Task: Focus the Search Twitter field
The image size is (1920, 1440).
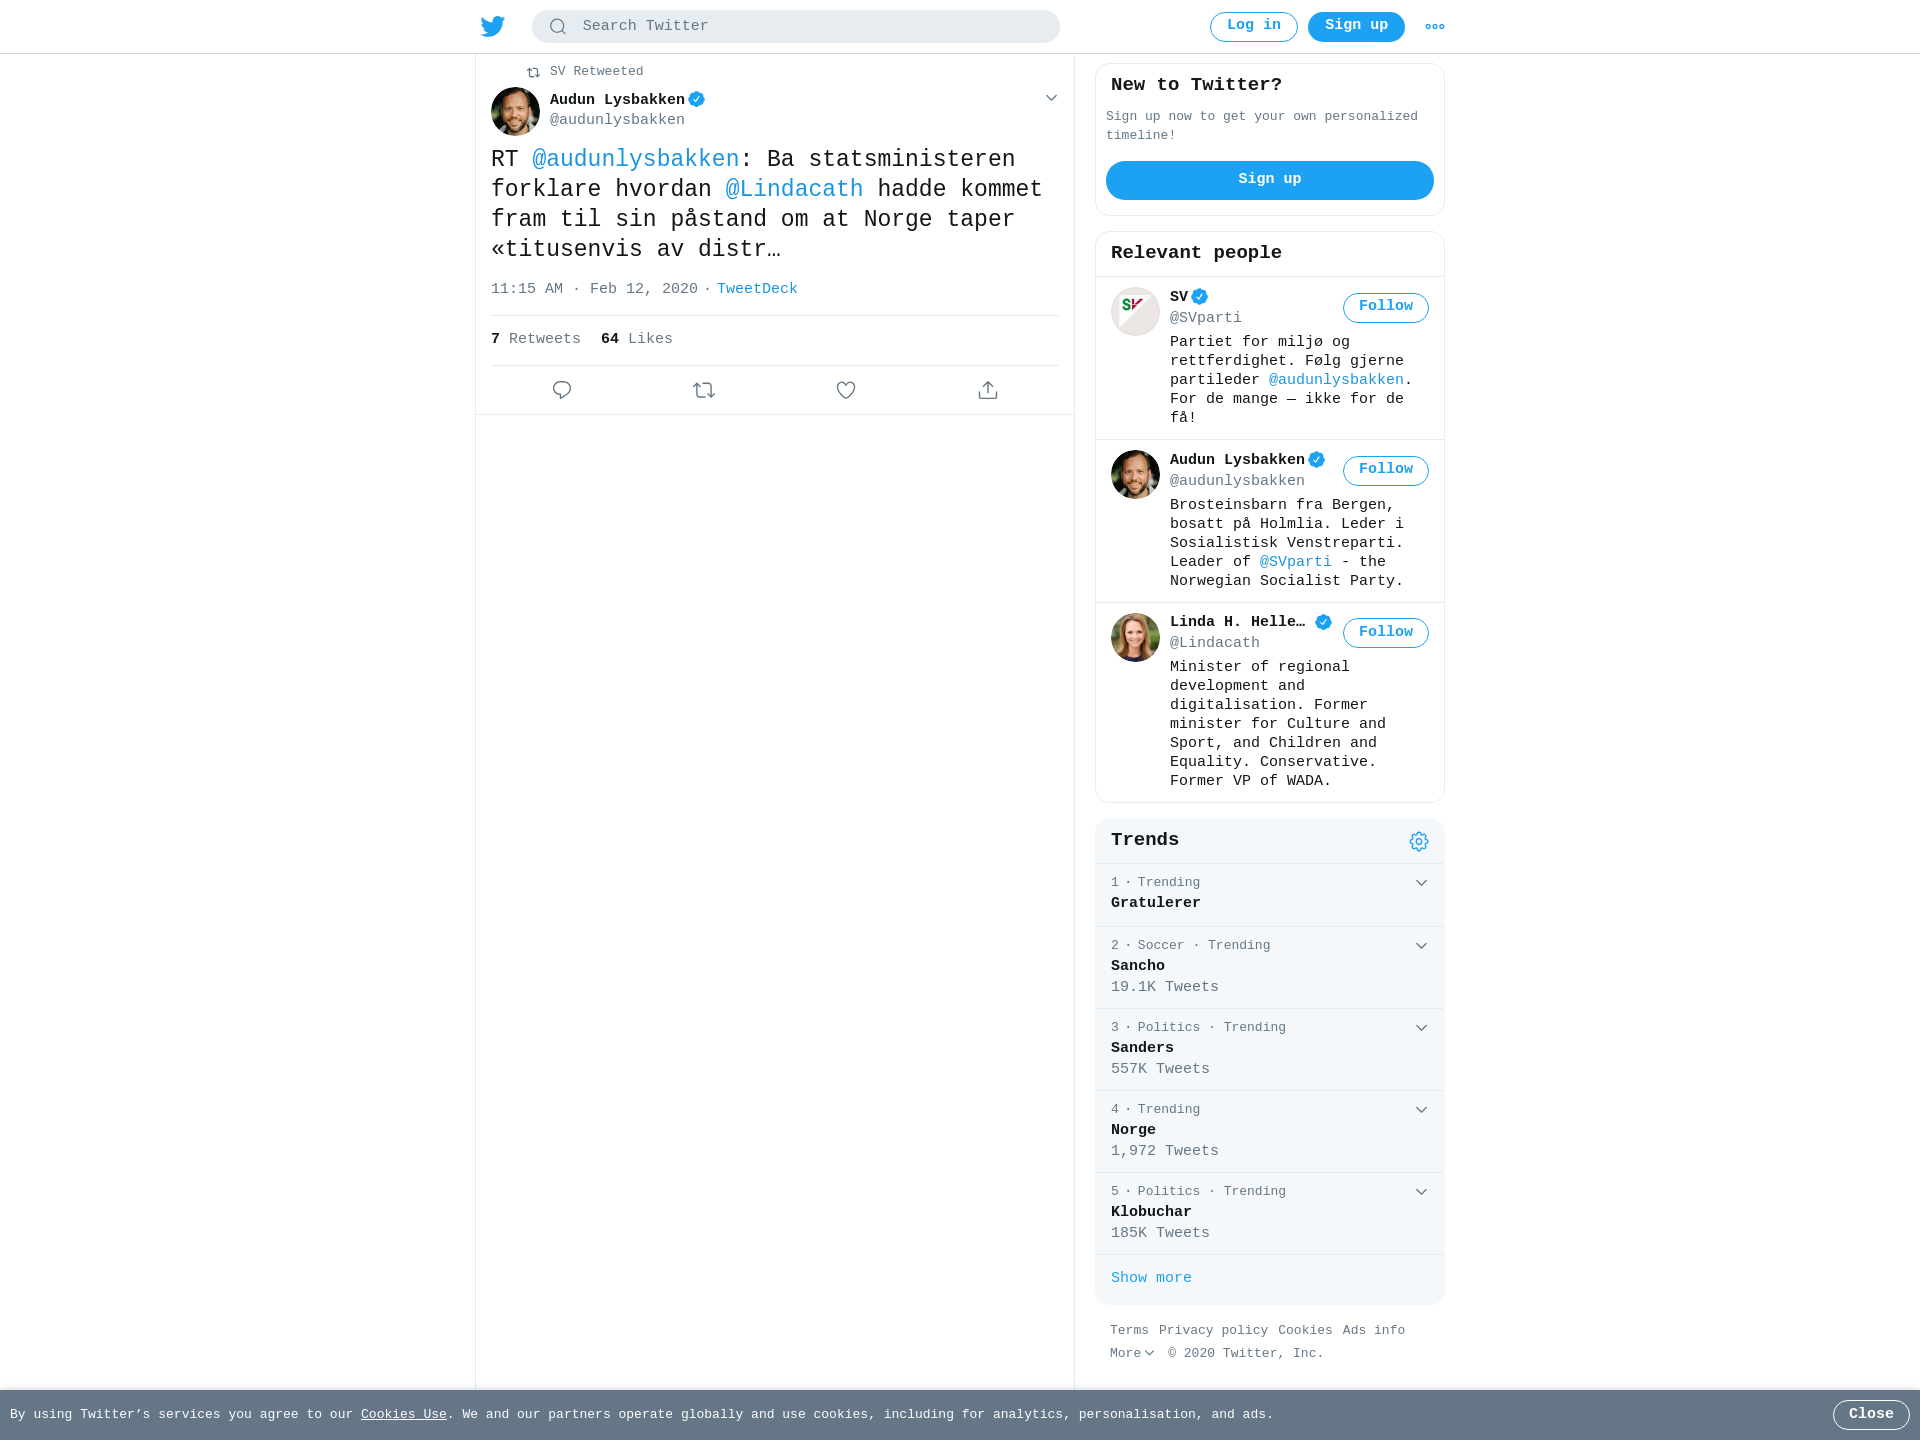Action: 796,27
